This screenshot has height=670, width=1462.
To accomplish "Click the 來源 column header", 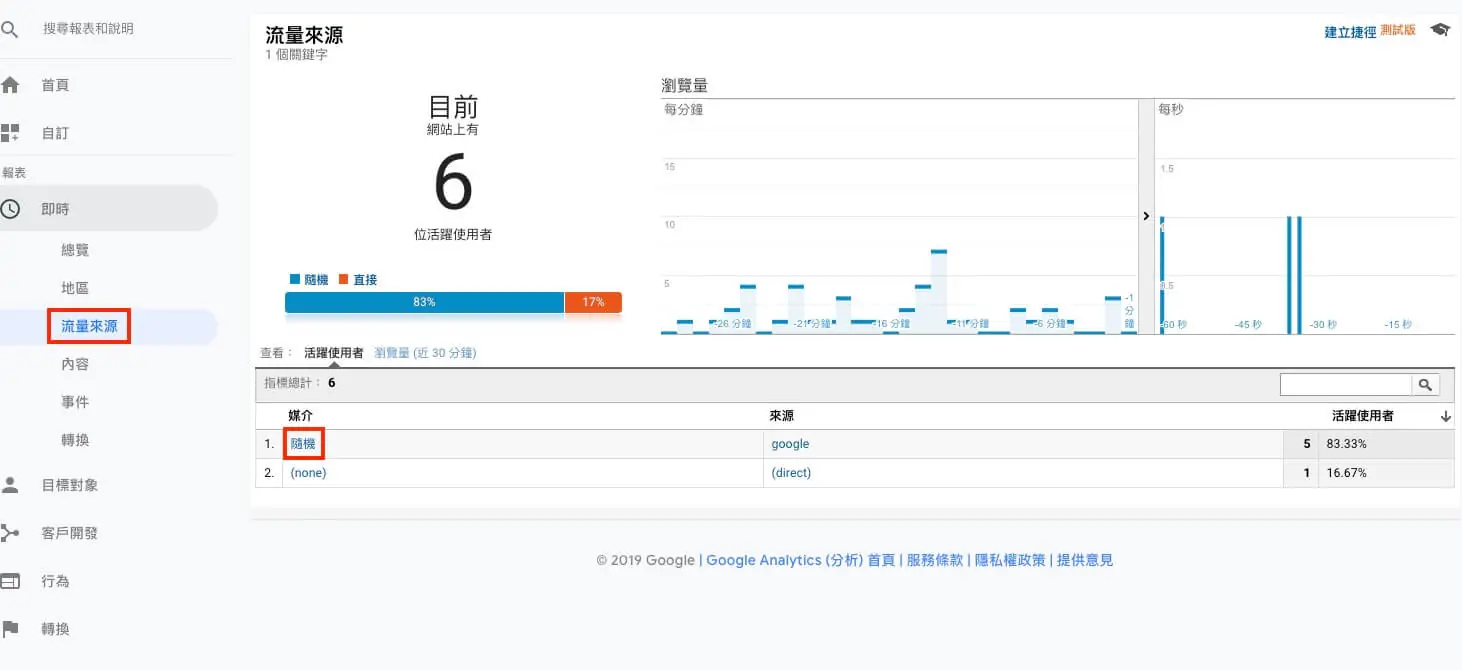I will 781,416.
